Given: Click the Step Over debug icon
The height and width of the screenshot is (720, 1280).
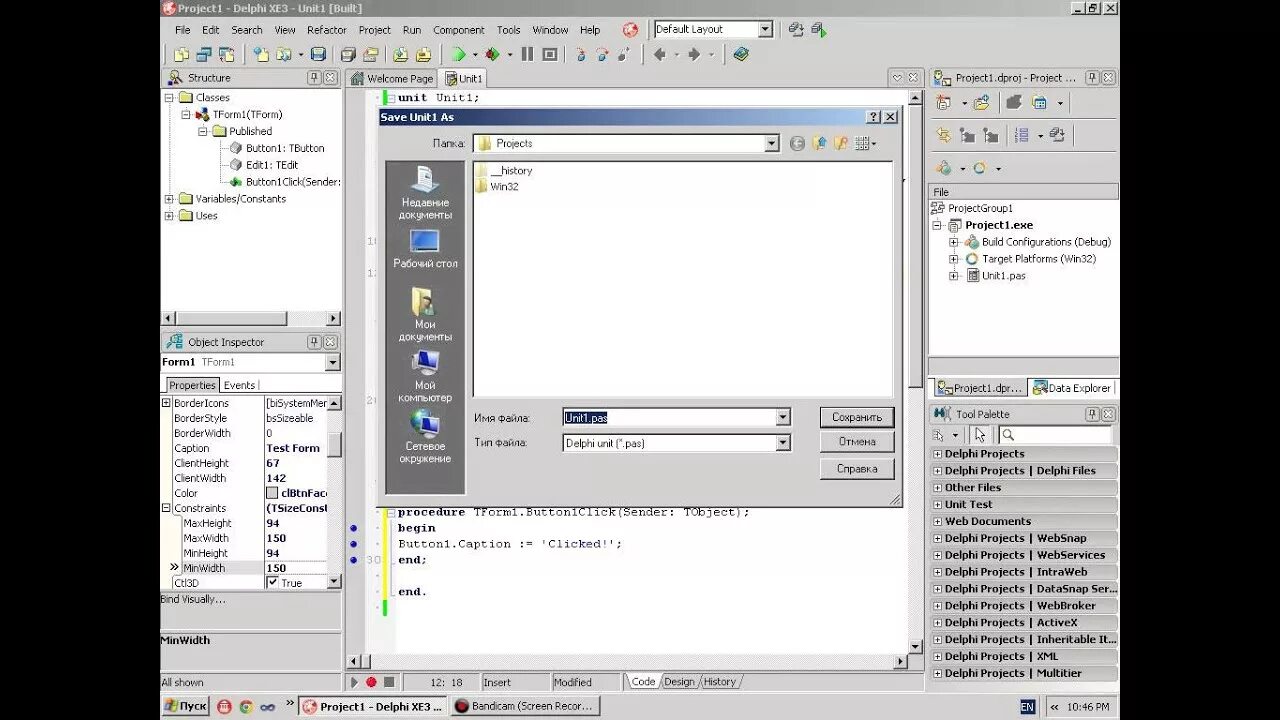Looking at the screenshot, I should coord(602,54).
